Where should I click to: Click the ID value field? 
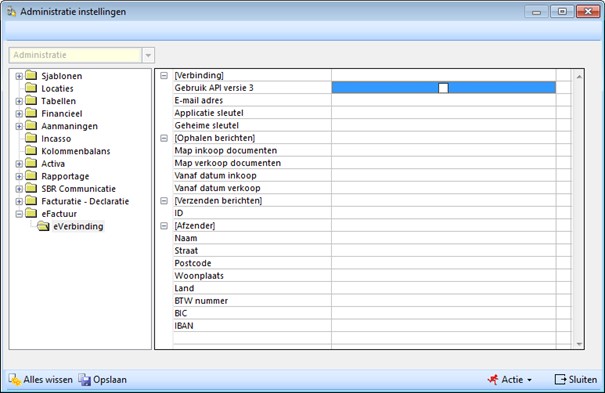click(444, 213)
